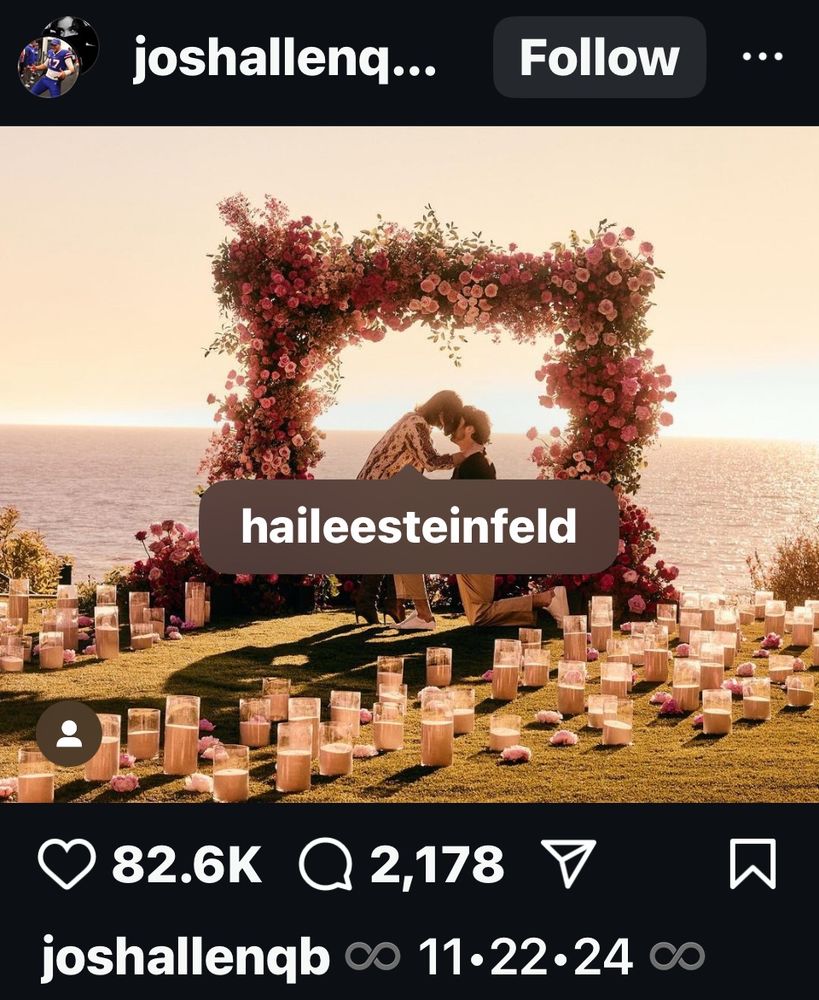
Task: Share the post using the paper plane icon
Action: [x=568, y=863]
